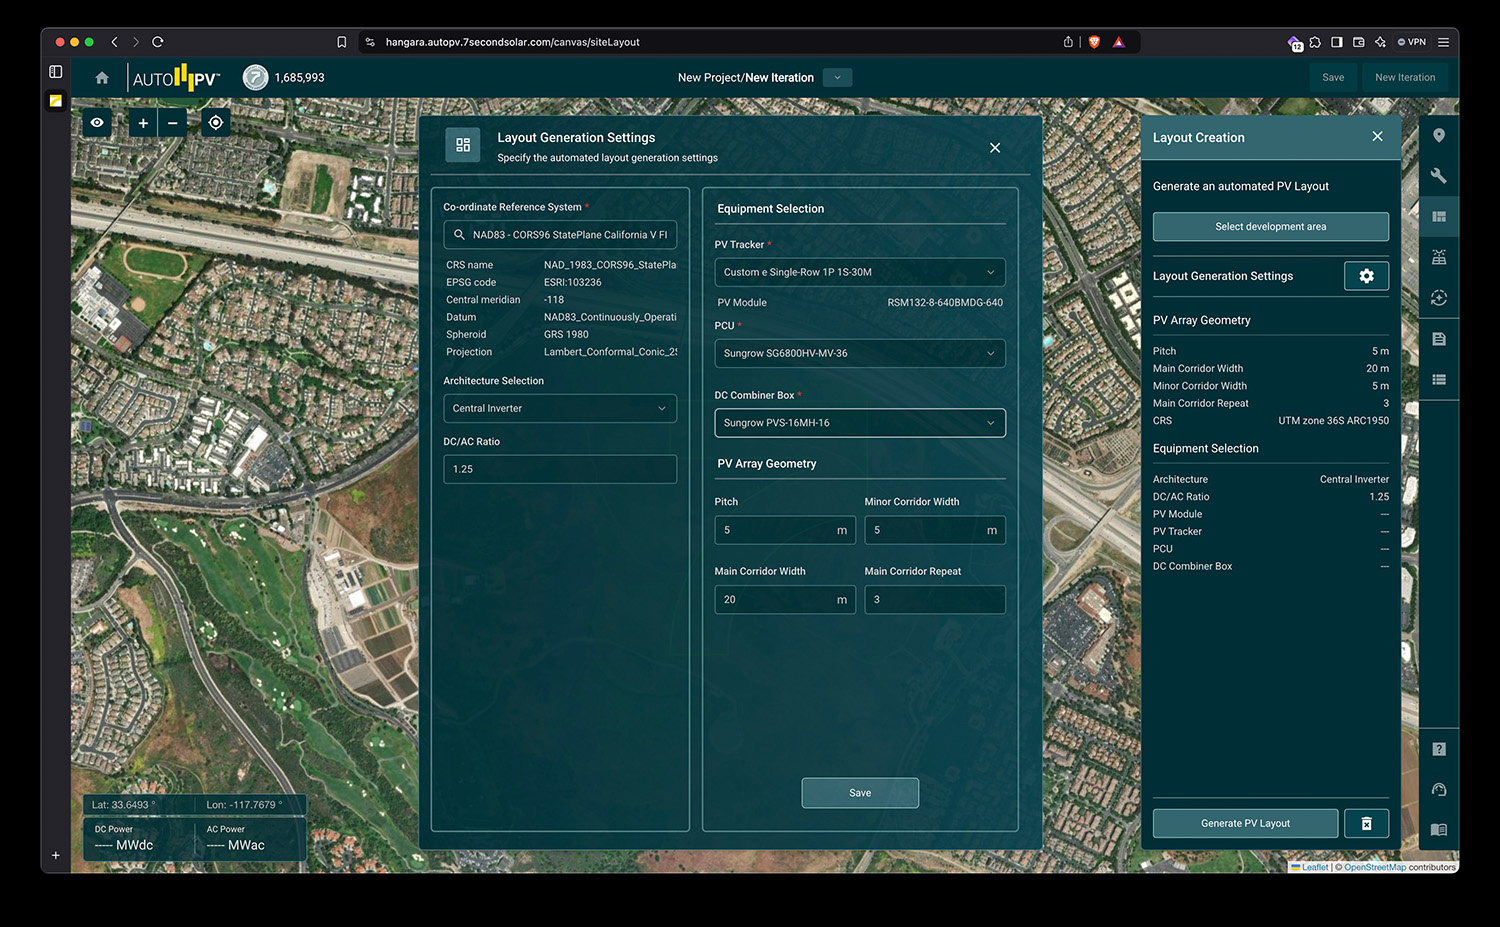1500x927 pixels.
Task: Click the gear icon beside Layout Generation Settings
Action: pyautogui.click(x=1366, y=276)
